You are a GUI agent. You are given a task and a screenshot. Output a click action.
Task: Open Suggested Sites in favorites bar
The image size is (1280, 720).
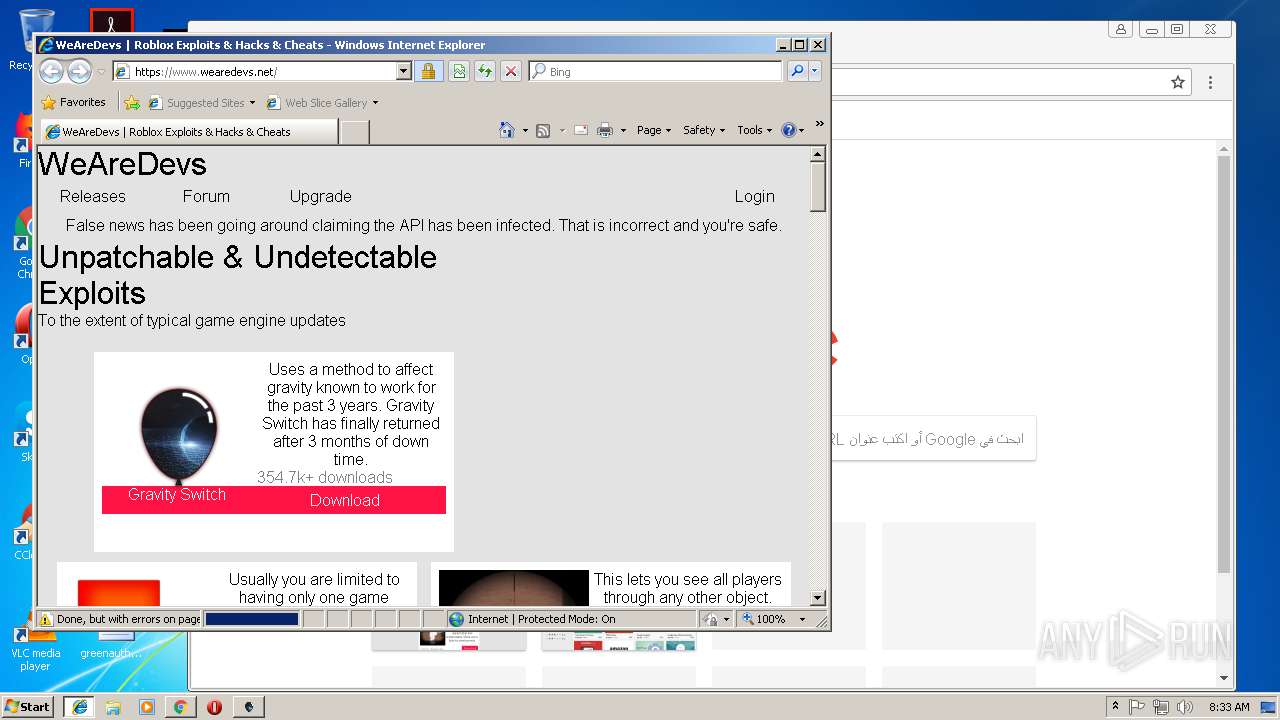click(x=201, y=102)
